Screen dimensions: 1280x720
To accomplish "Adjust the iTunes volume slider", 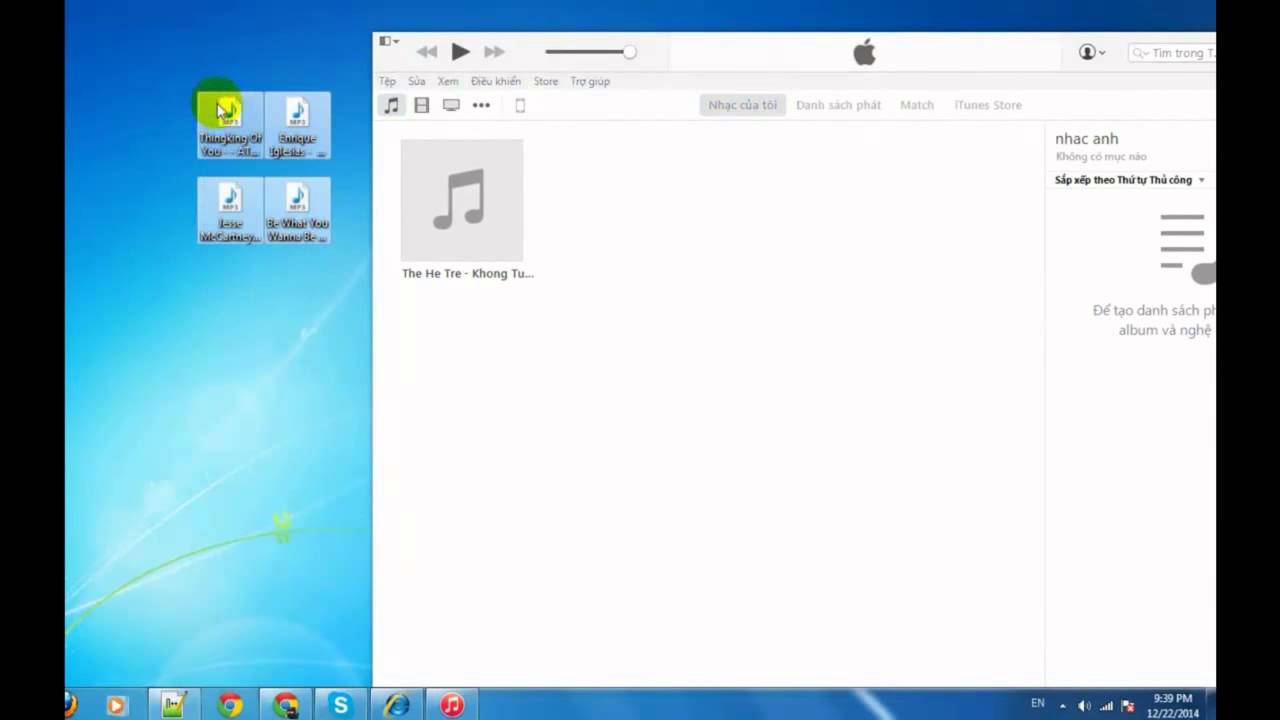I will pos(590,52).
